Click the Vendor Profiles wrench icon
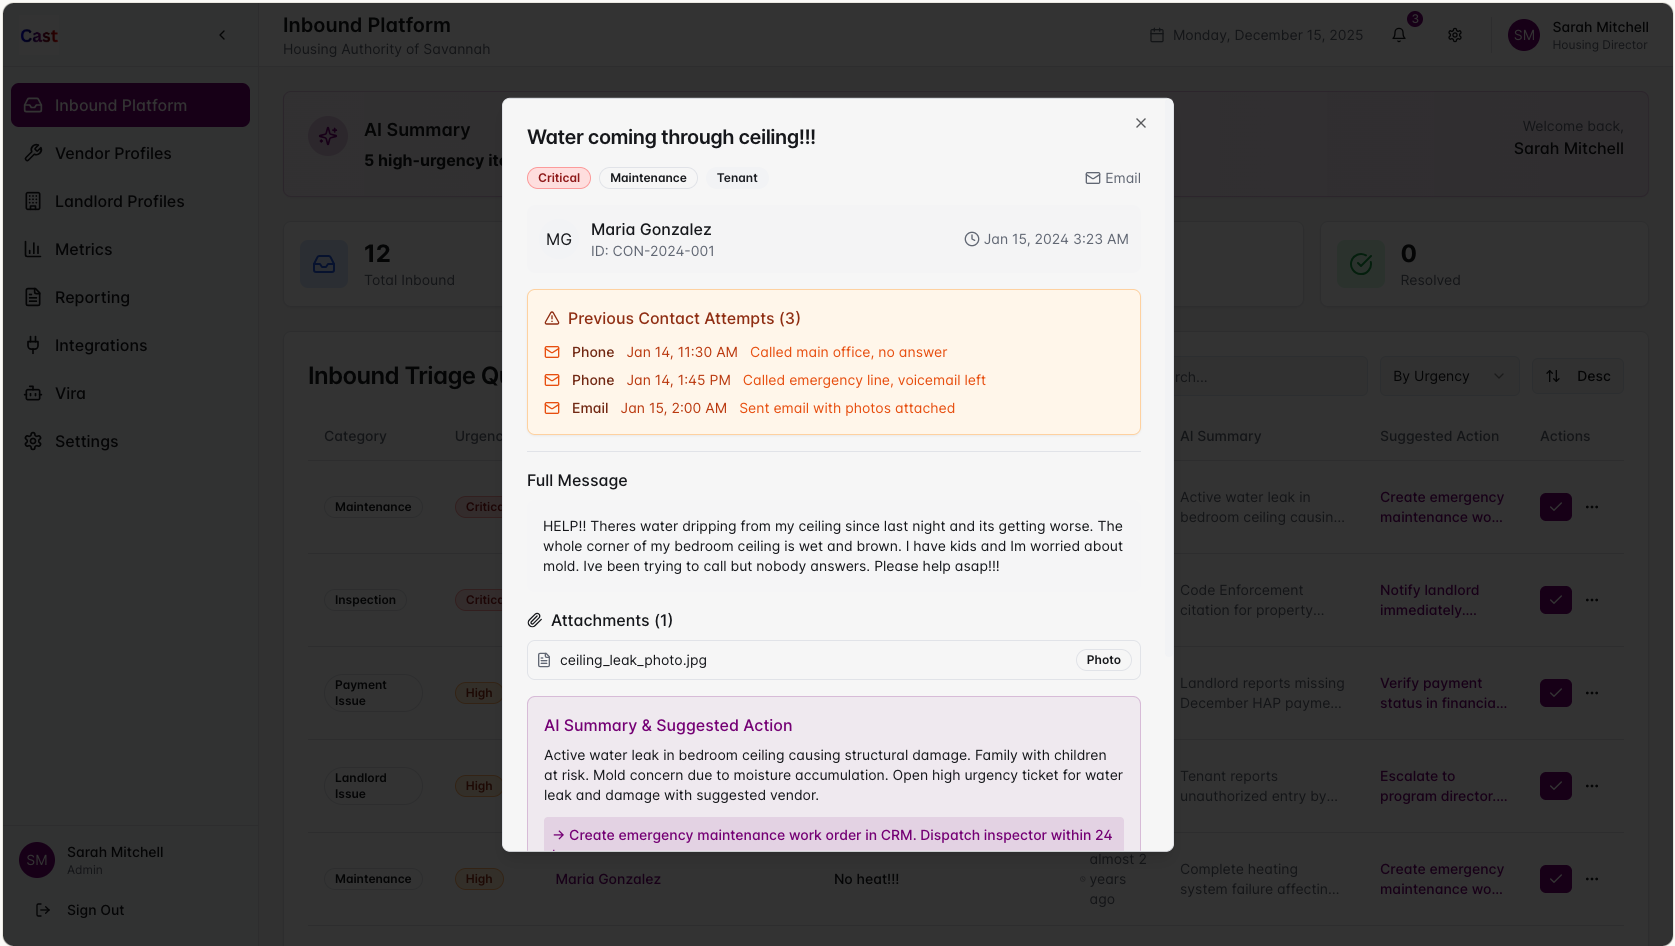The image size is (1675, 946). (33, 153)
